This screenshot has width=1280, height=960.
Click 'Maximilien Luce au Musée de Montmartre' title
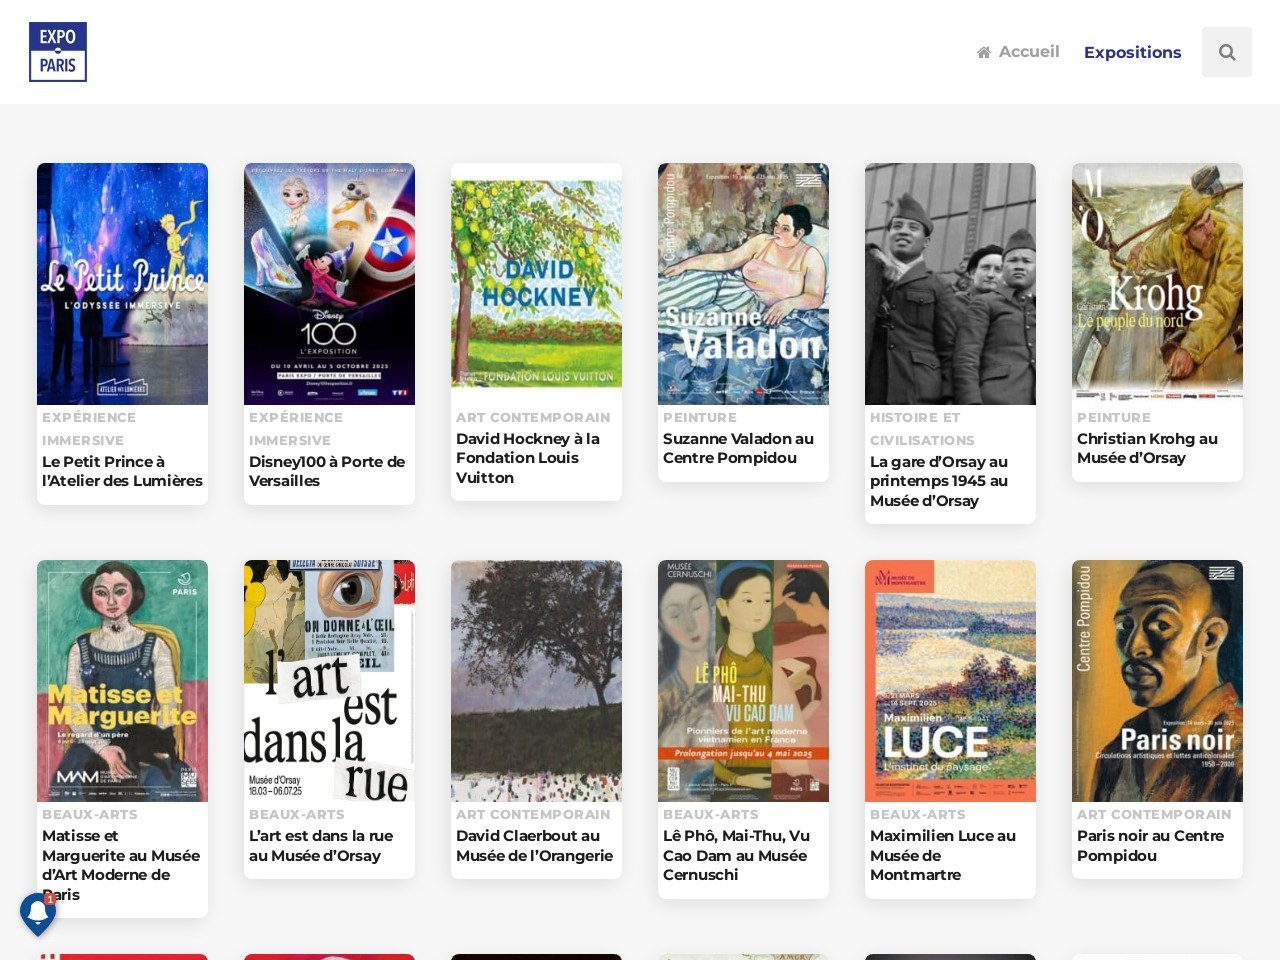click(x=943, y=855)
